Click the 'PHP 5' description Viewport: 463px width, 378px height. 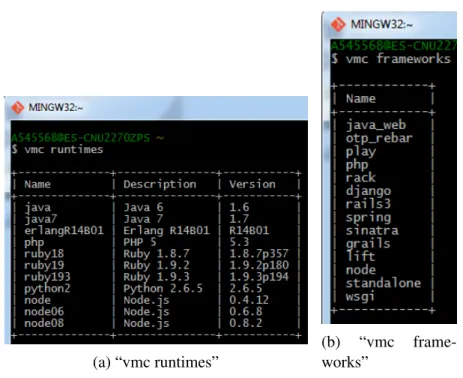pyautogui.click(x=140, y=242)
